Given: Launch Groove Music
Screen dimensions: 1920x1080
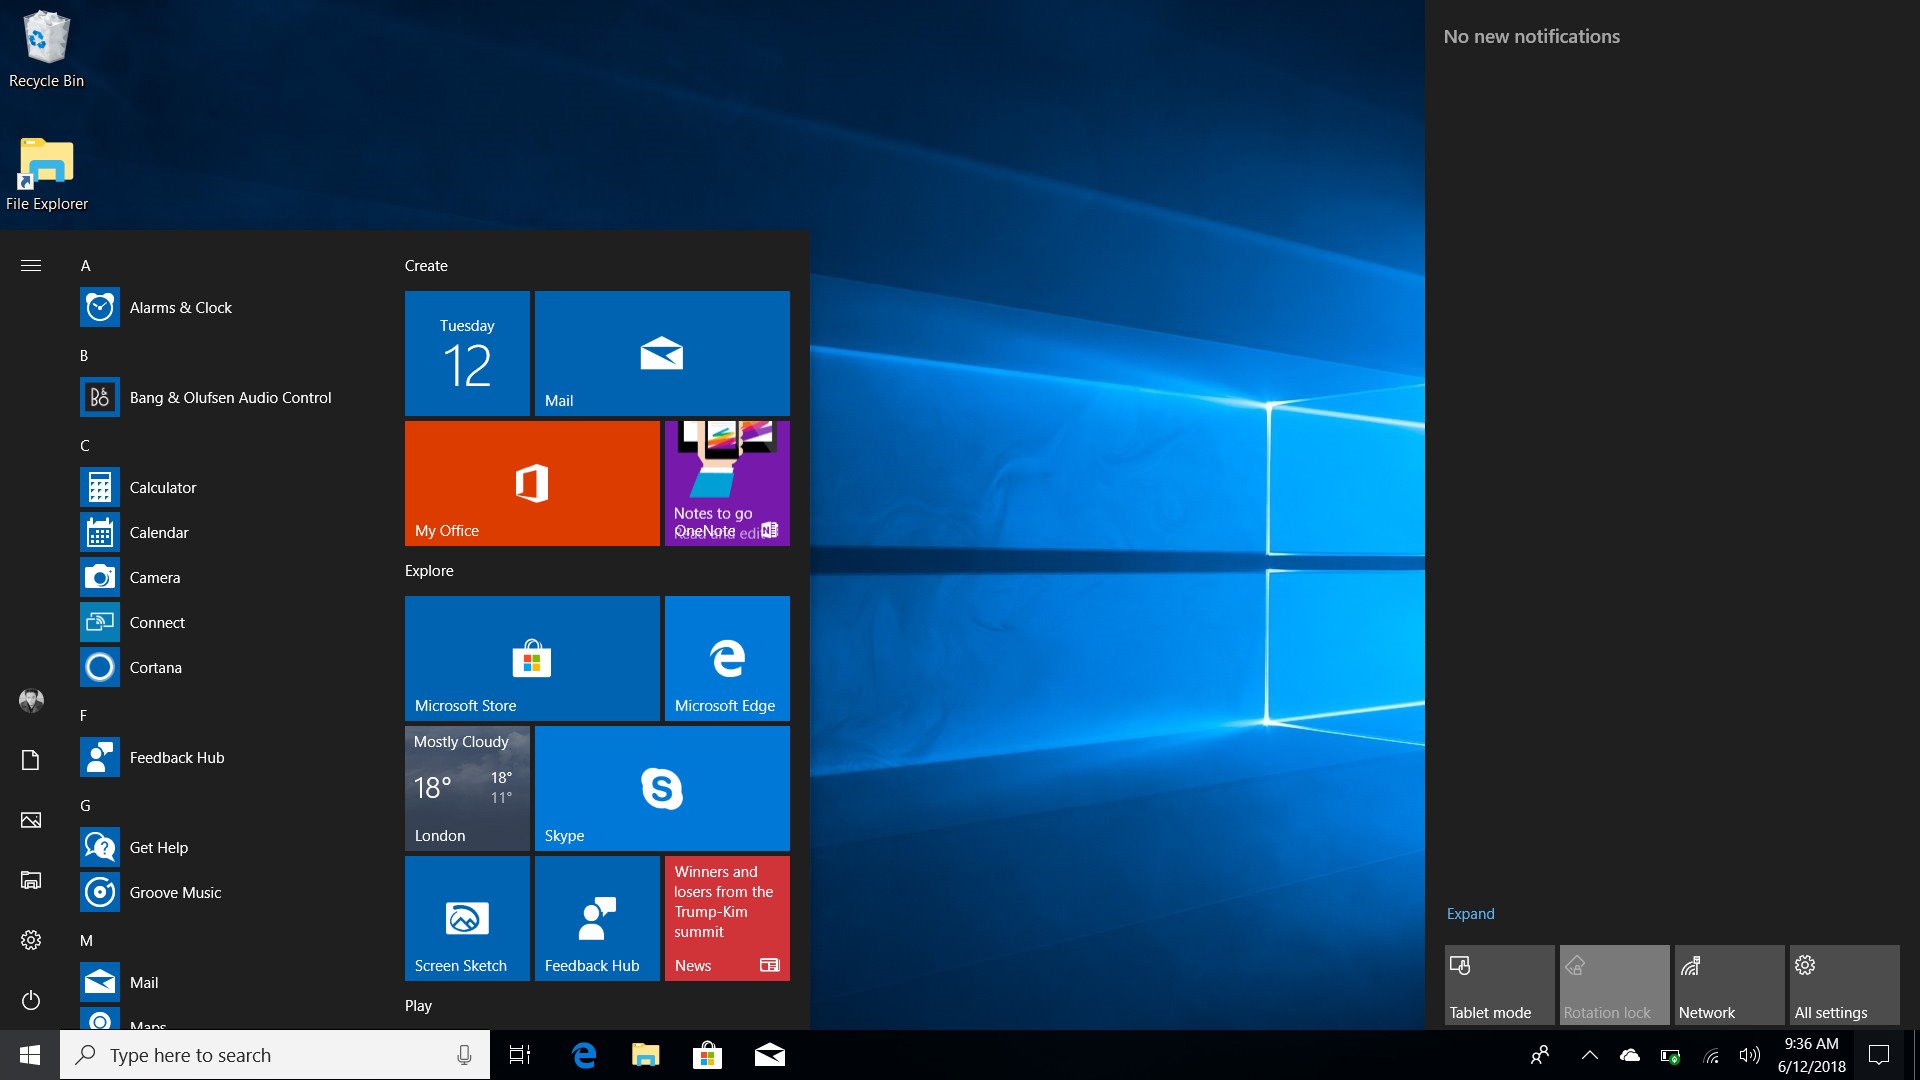Looking at the screenshot, I should tap(225, 893).
